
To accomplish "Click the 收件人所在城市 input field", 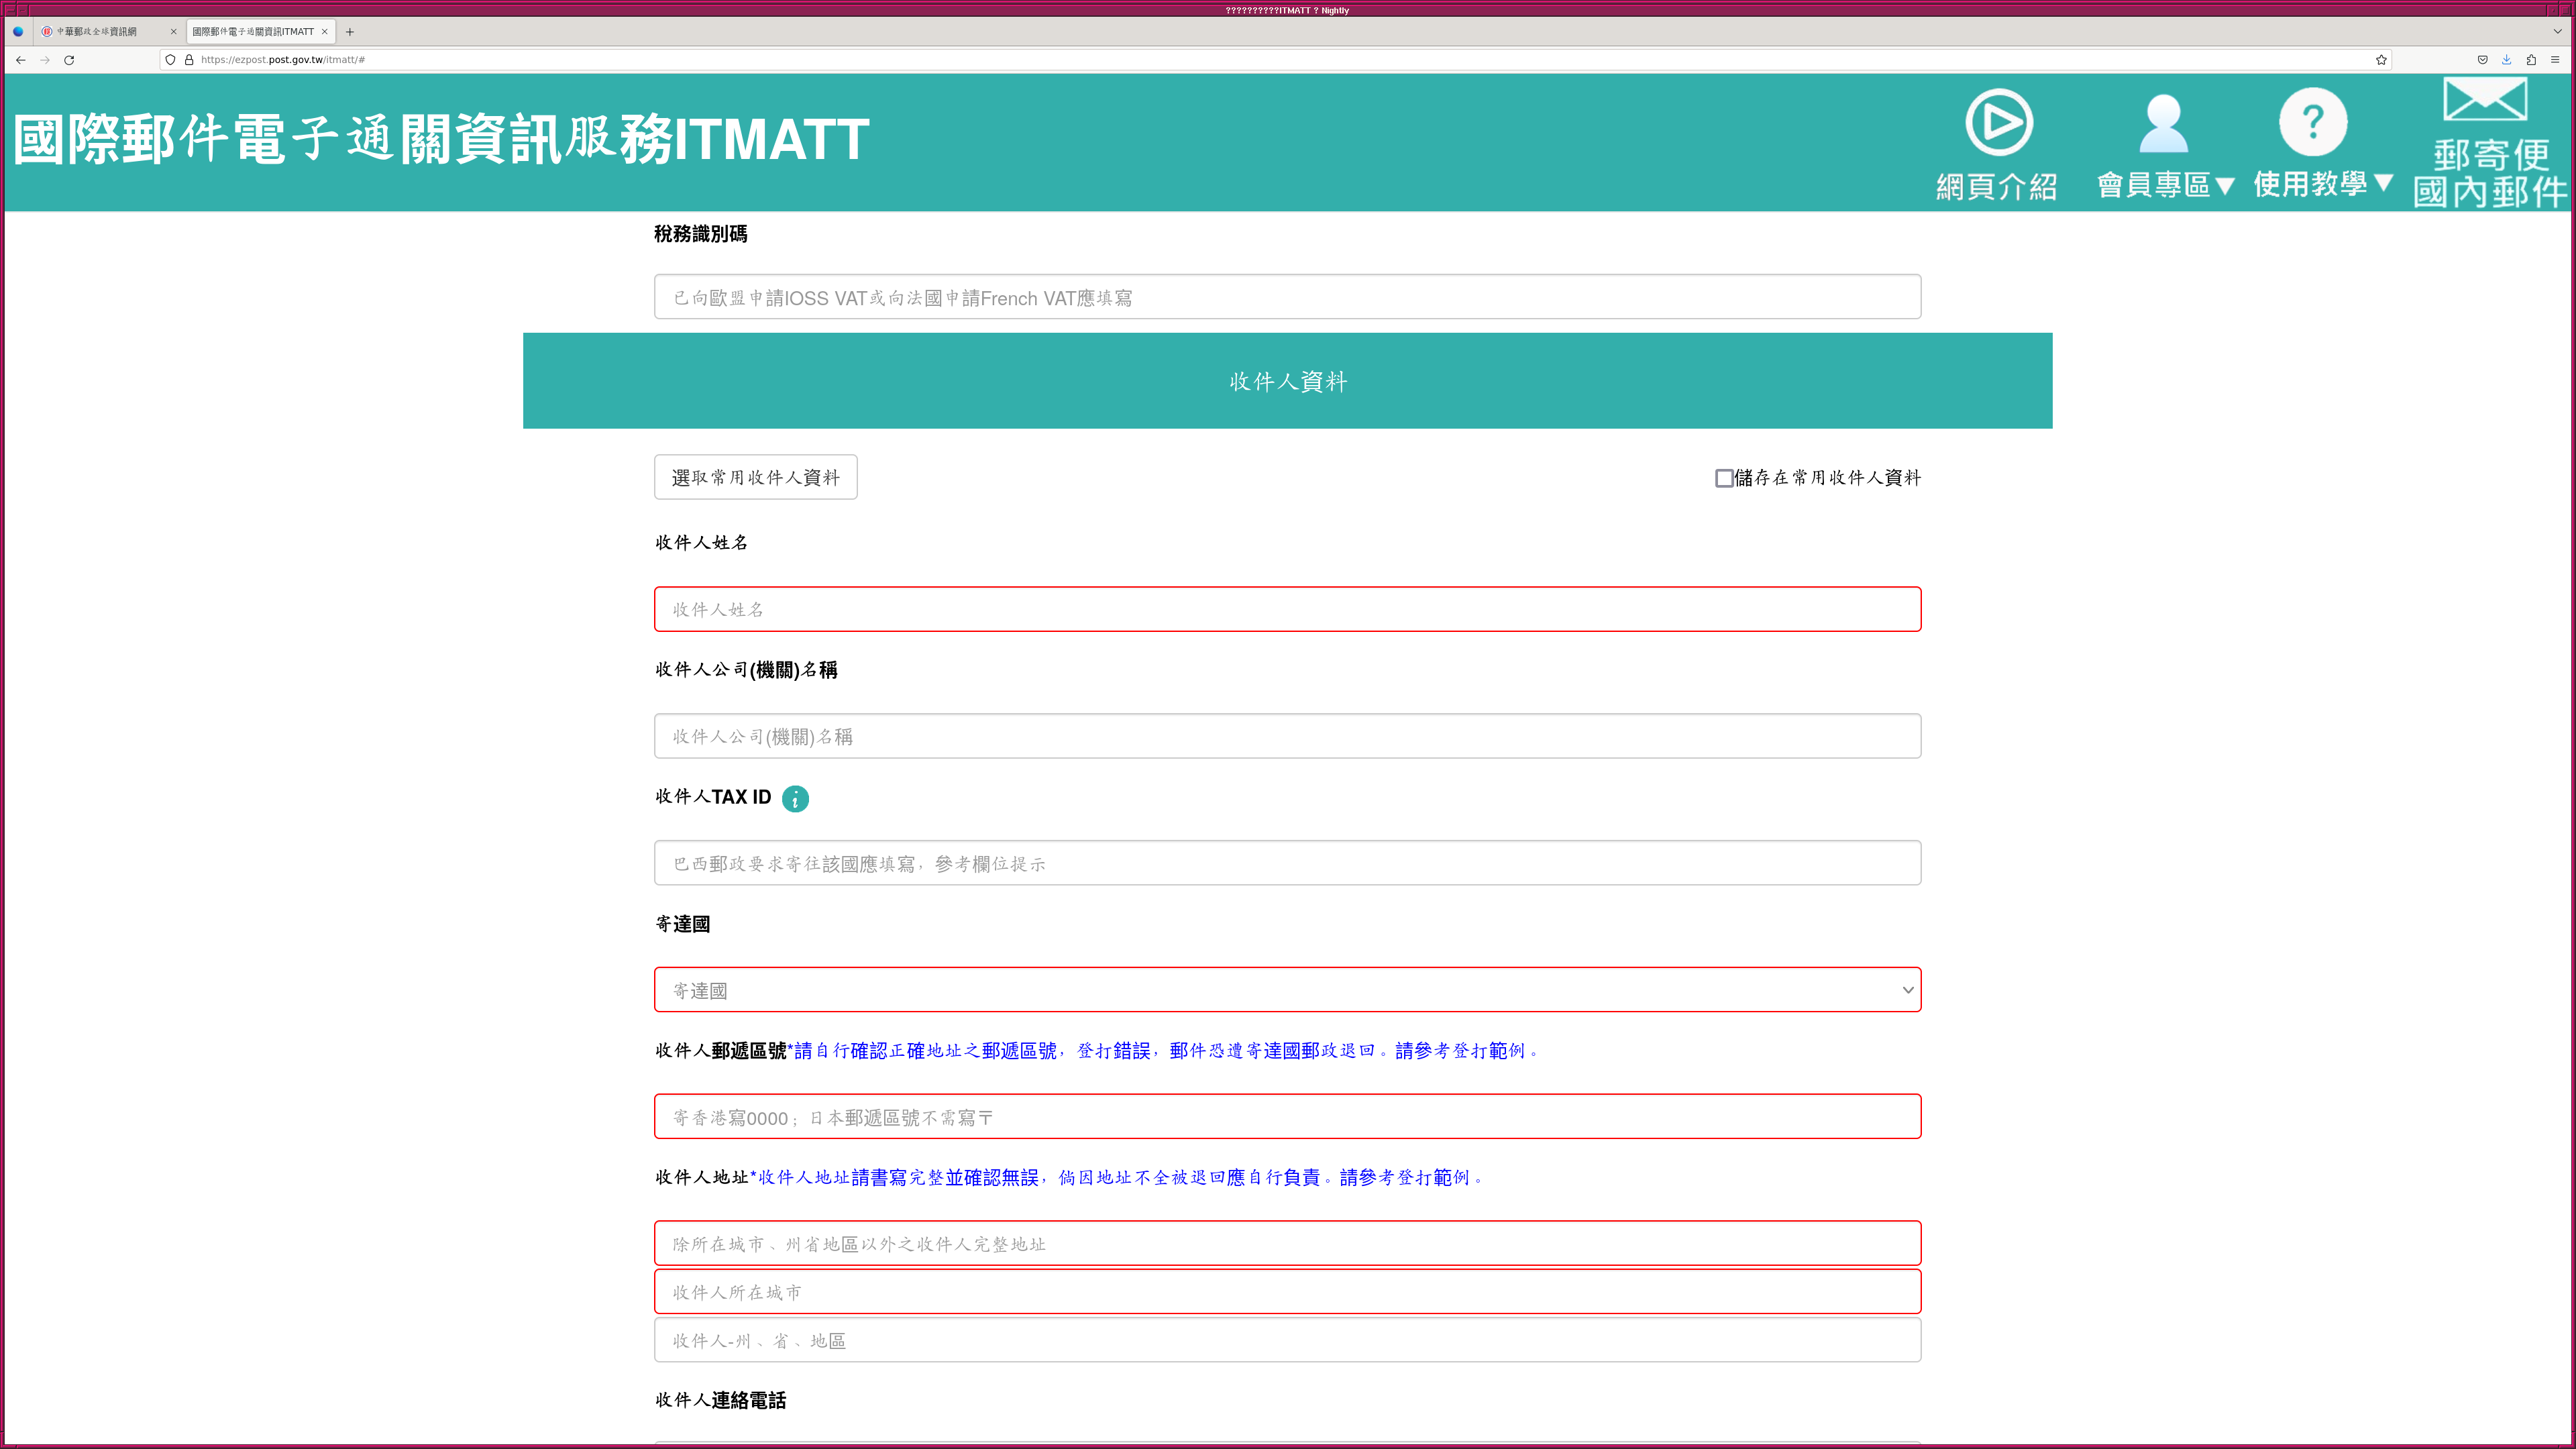I will tap(1287, 1292).
